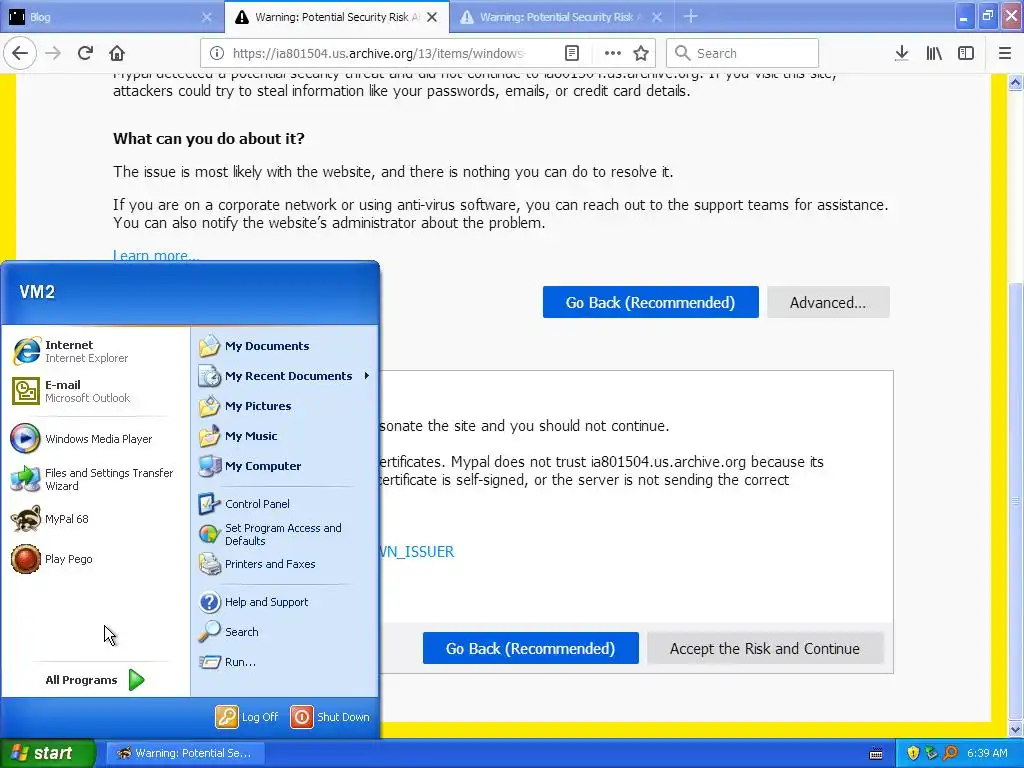Click the lower Go Back (Recommended) button
The image size is (1024, 768).
pyautogui.click(x=530, y=648)
